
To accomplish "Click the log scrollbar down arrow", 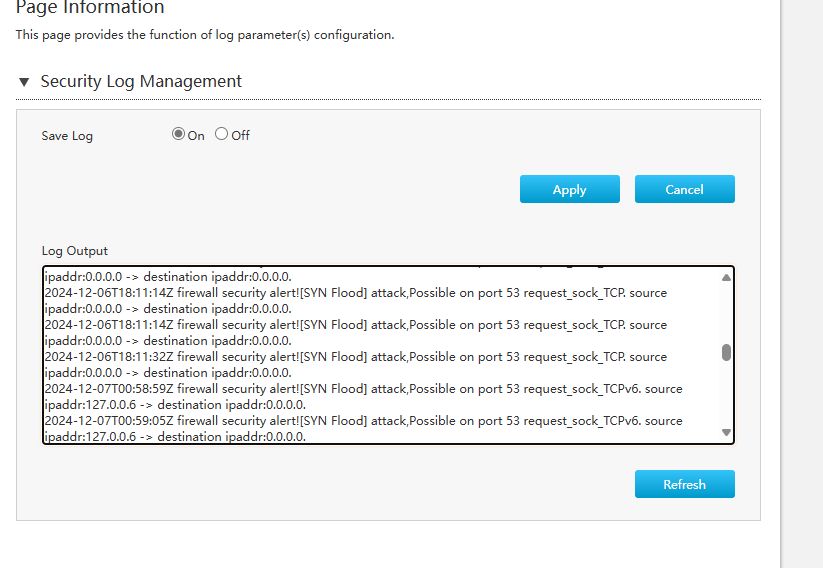I will 726,432.
